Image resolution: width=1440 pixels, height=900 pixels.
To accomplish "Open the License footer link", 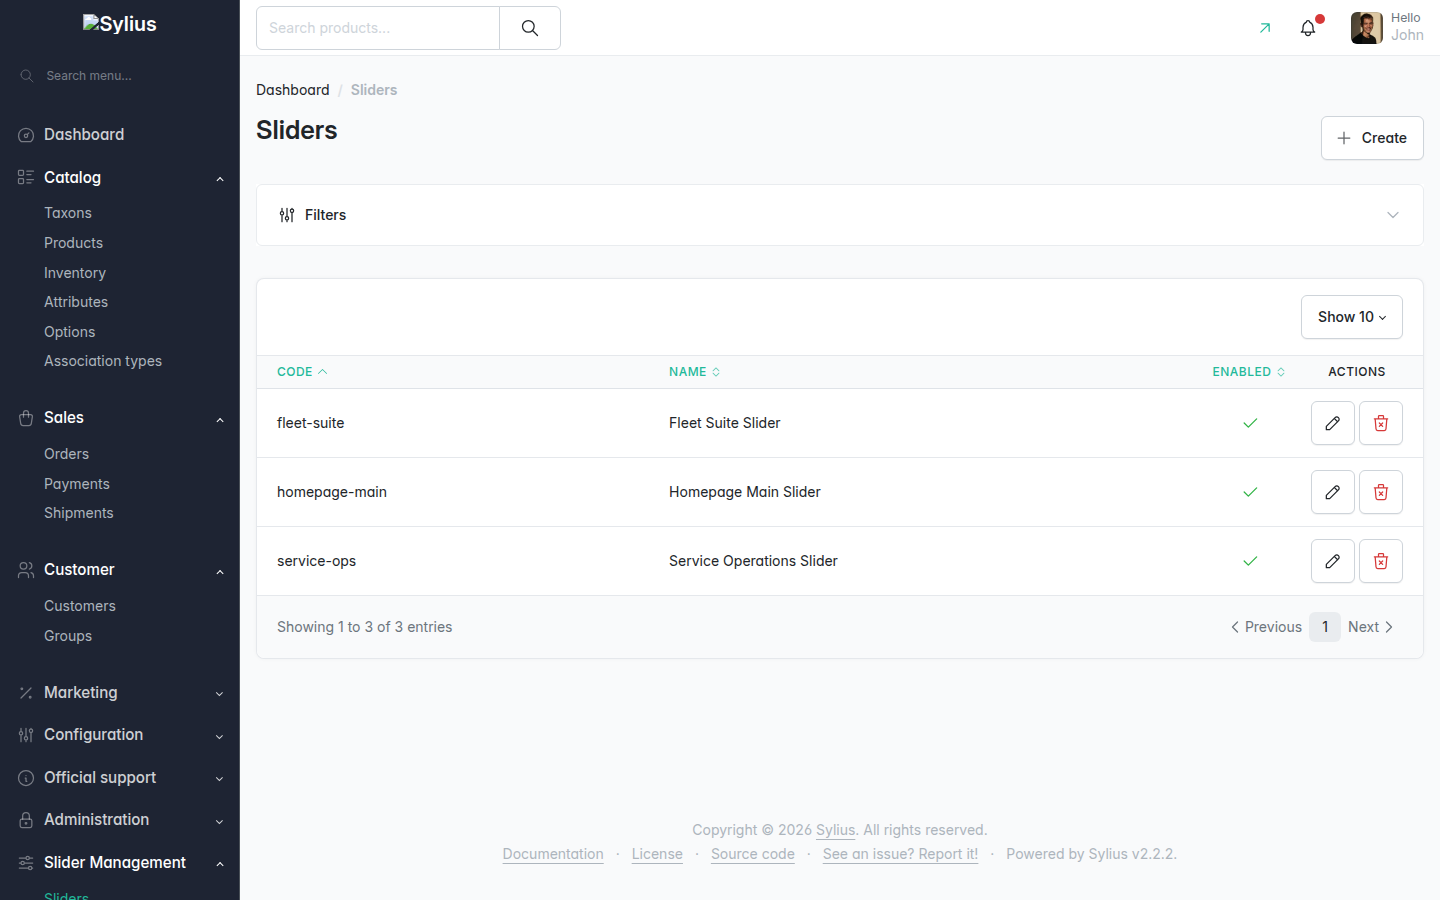I will pos(657,854).
